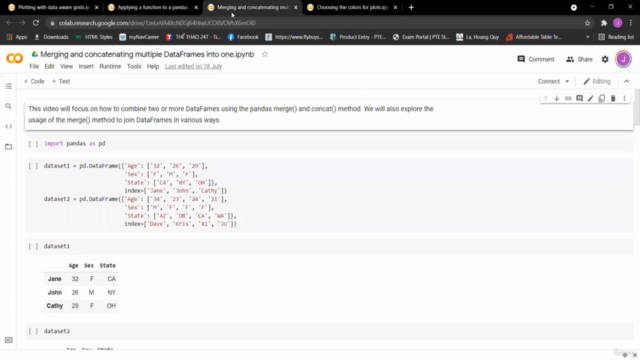Click the URL address bar
Image resolution: width=640 pixels, height=360 pixels.
[x=314, y=23]
